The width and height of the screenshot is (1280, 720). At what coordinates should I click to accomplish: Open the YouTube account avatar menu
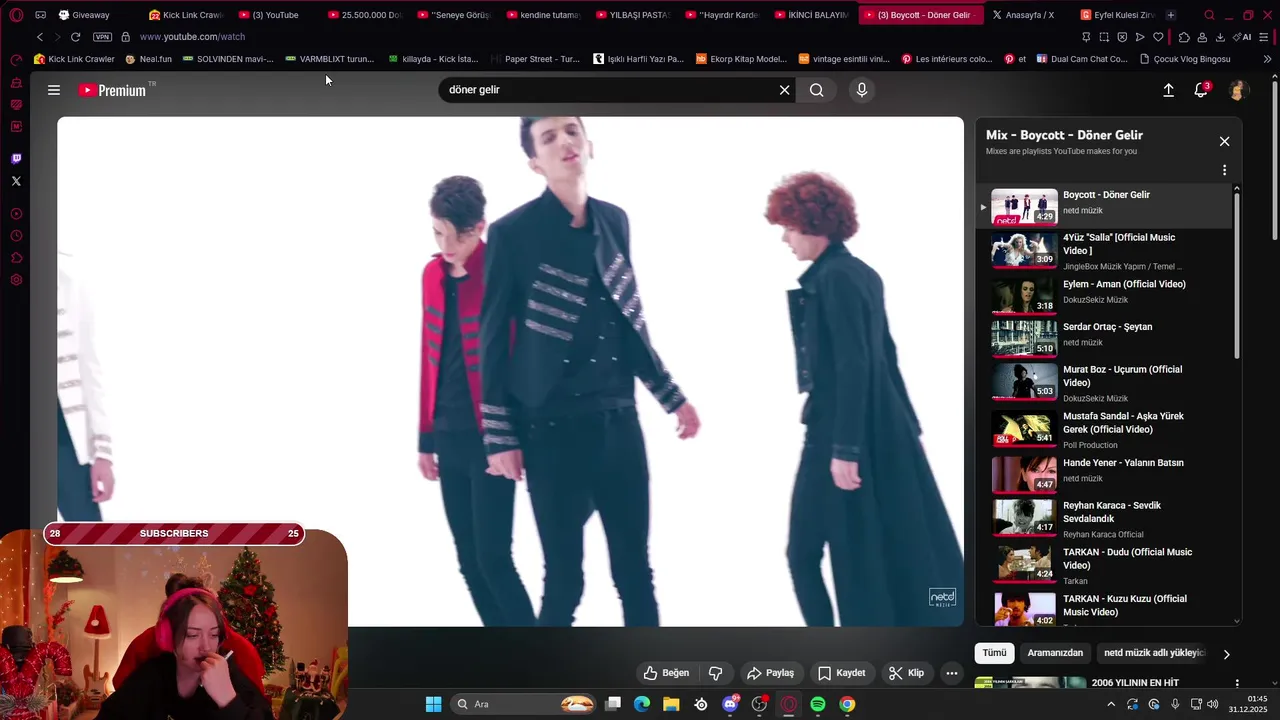1238,90
